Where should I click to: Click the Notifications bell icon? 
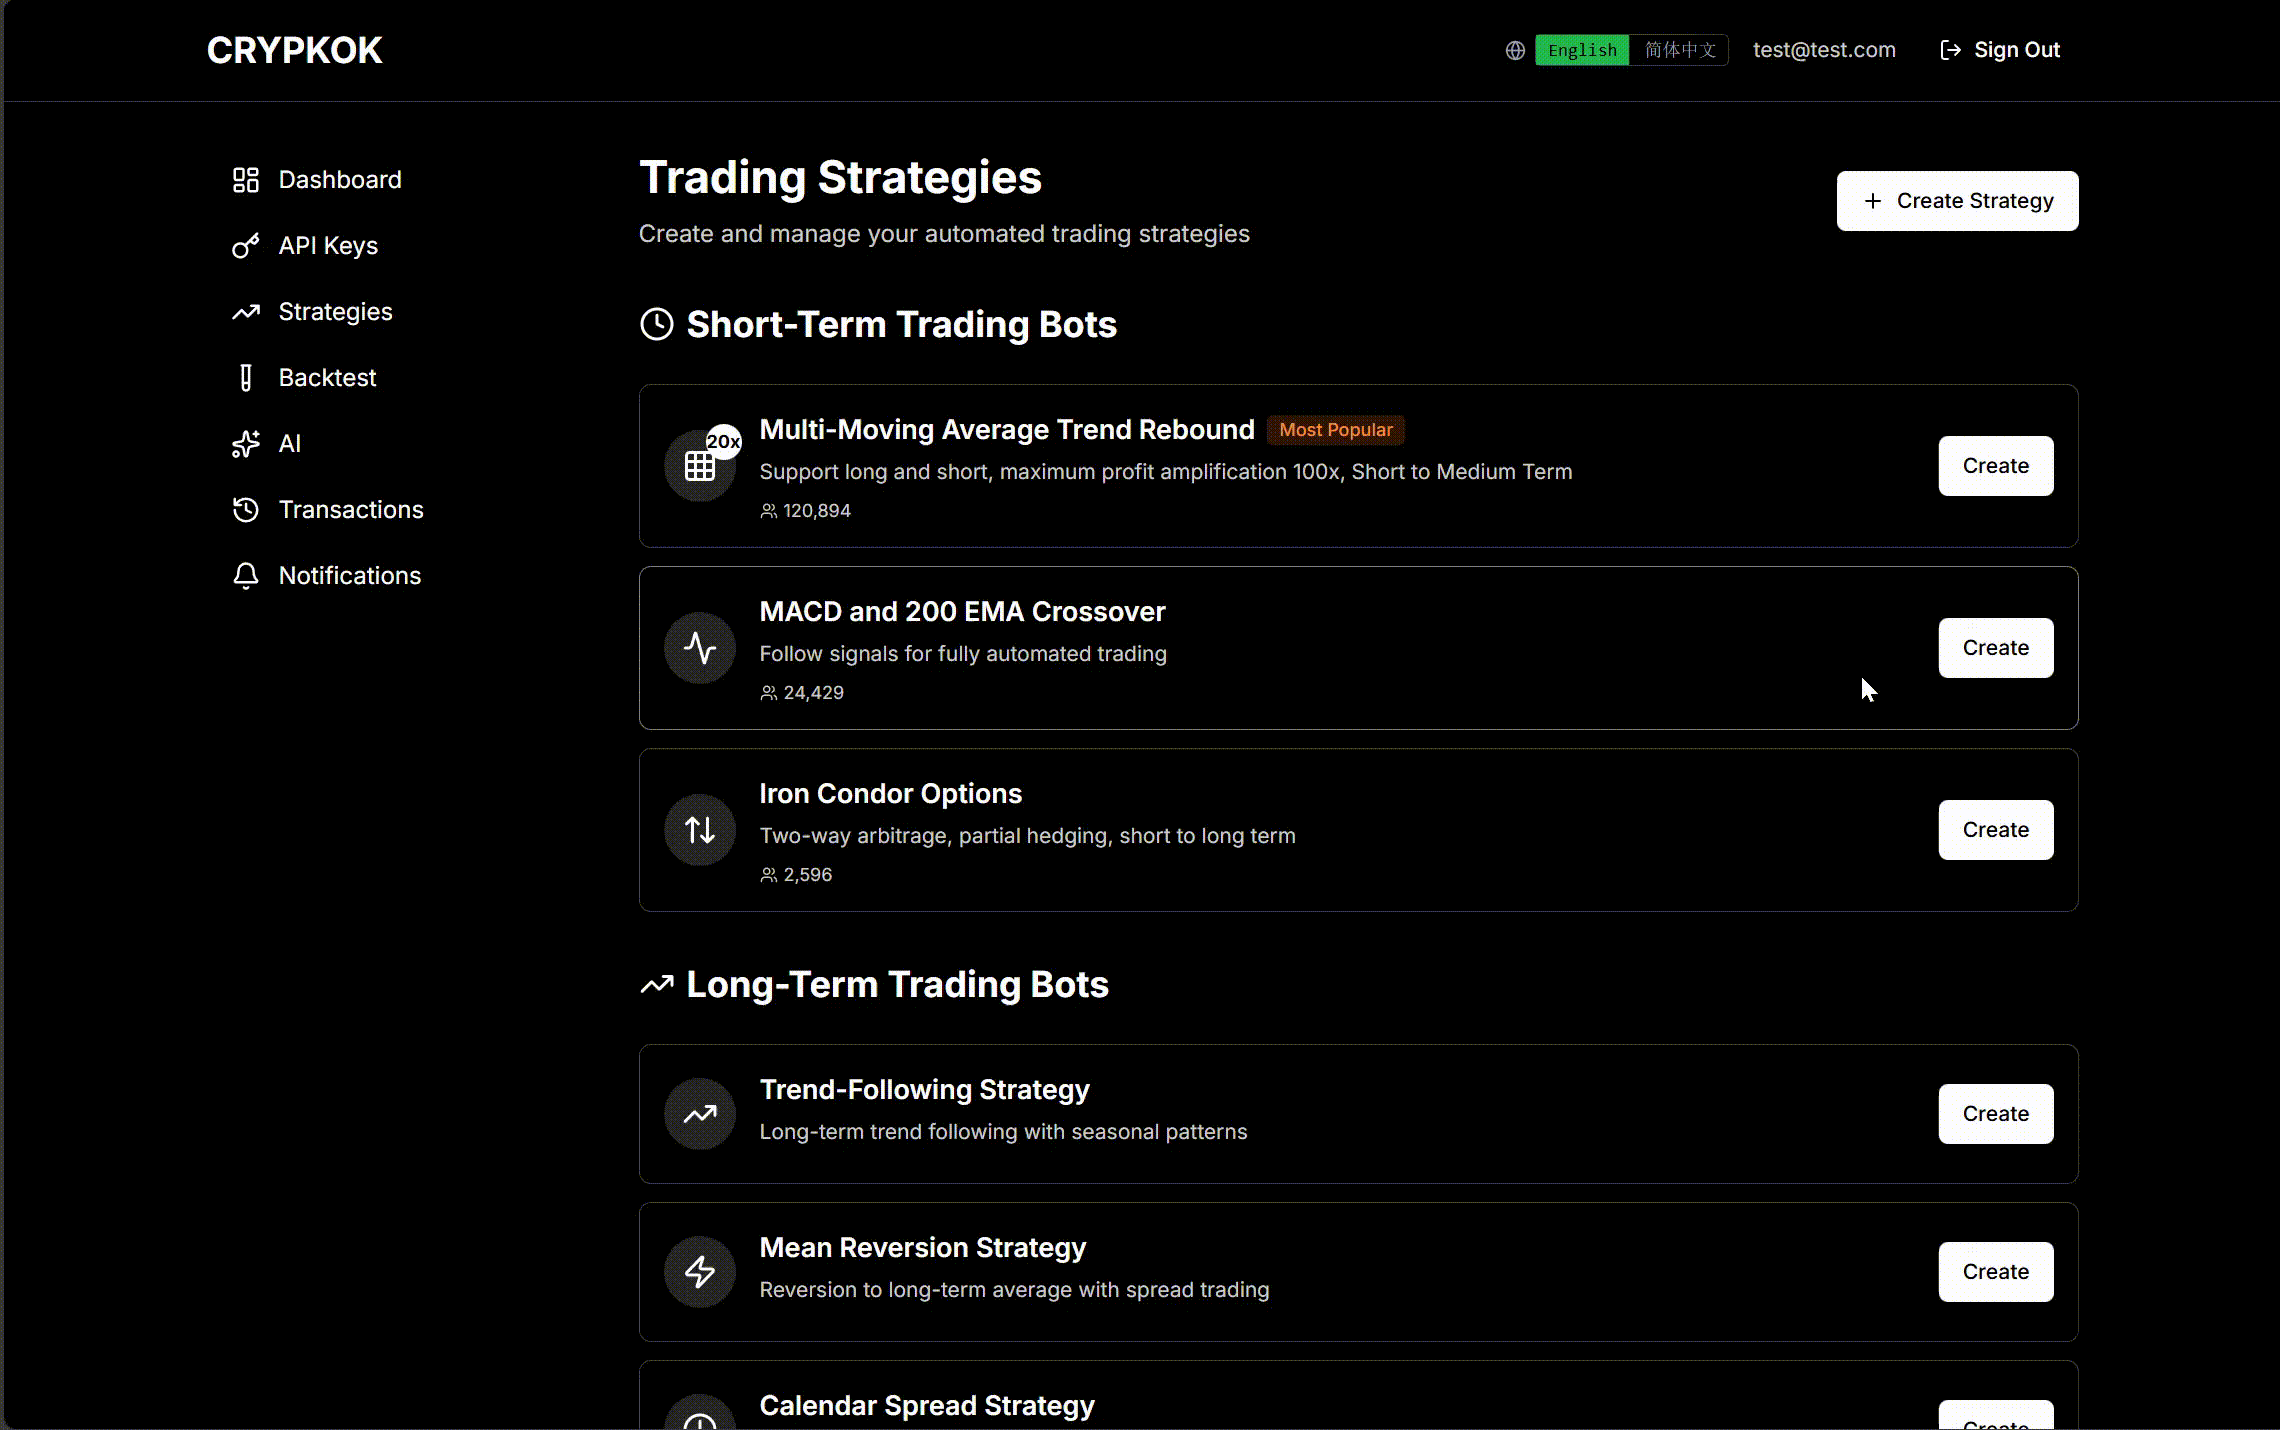(246, 576)
